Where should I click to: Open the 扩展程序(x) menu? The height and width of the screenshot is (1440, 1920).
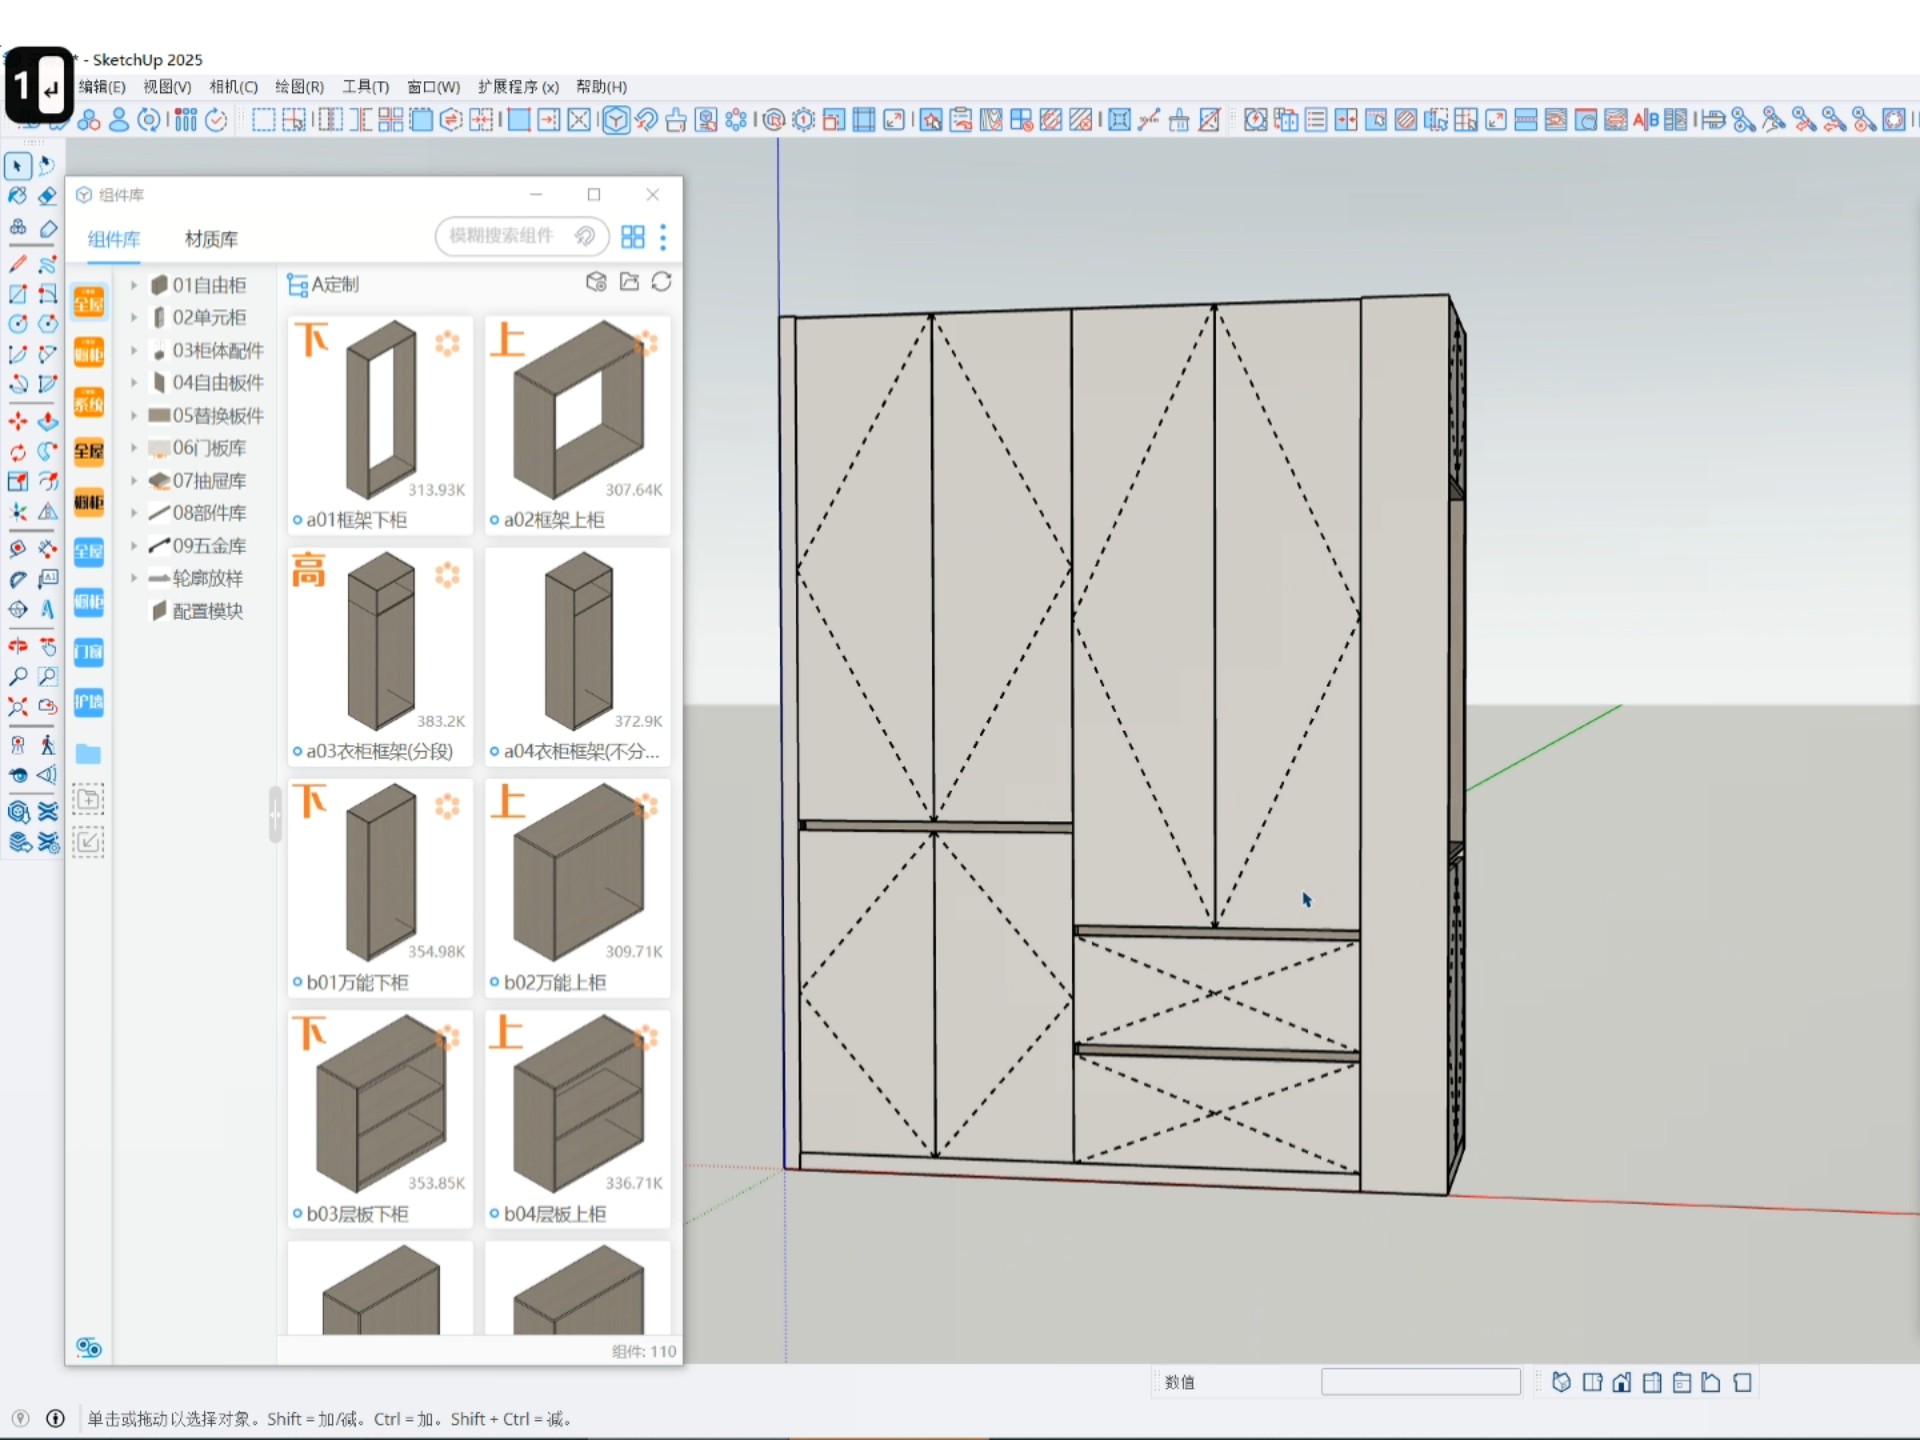518,87
